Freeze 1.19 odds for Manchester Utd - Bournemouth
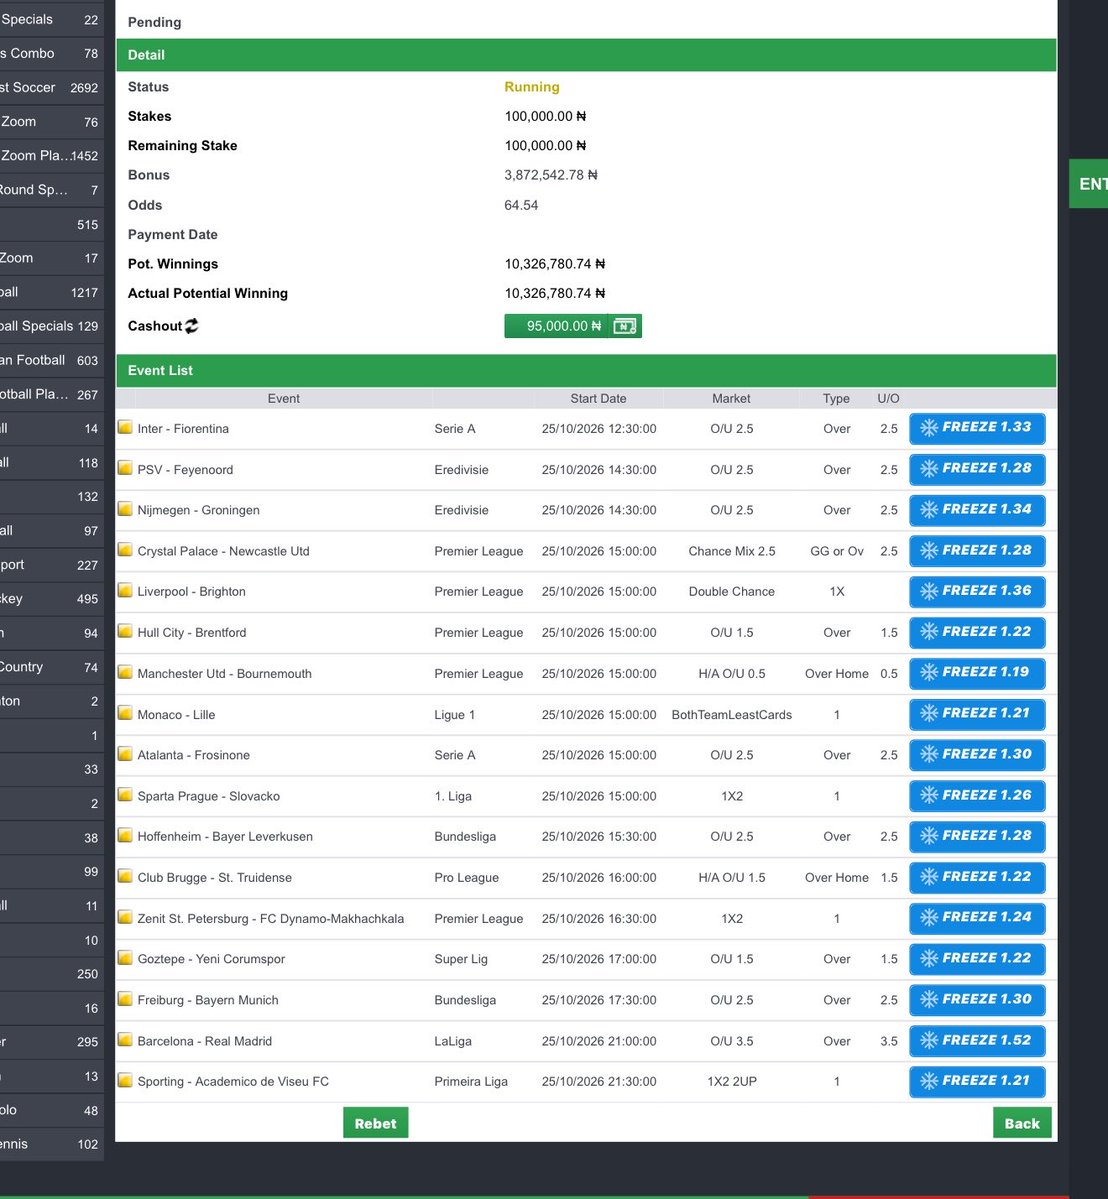Screen dimensions: 1108x1199 977,673
